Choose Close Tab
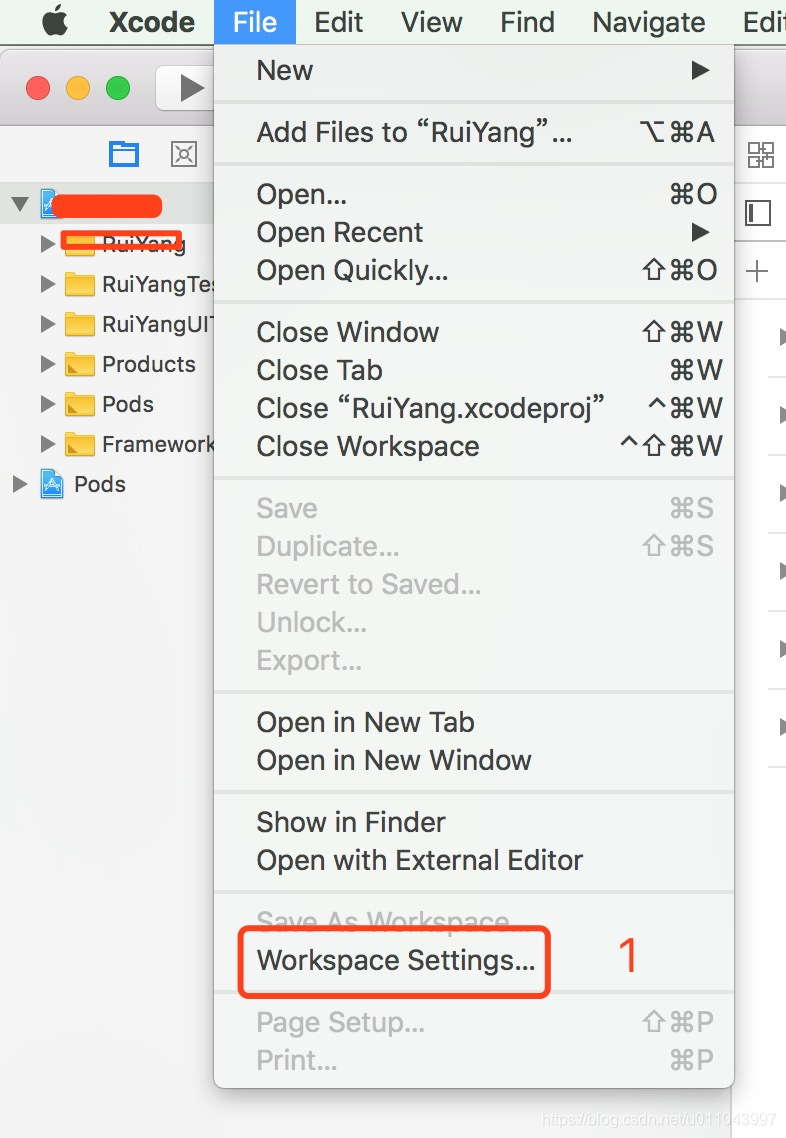The width and height of the screenshot is (786, 1138). [474, 370]
